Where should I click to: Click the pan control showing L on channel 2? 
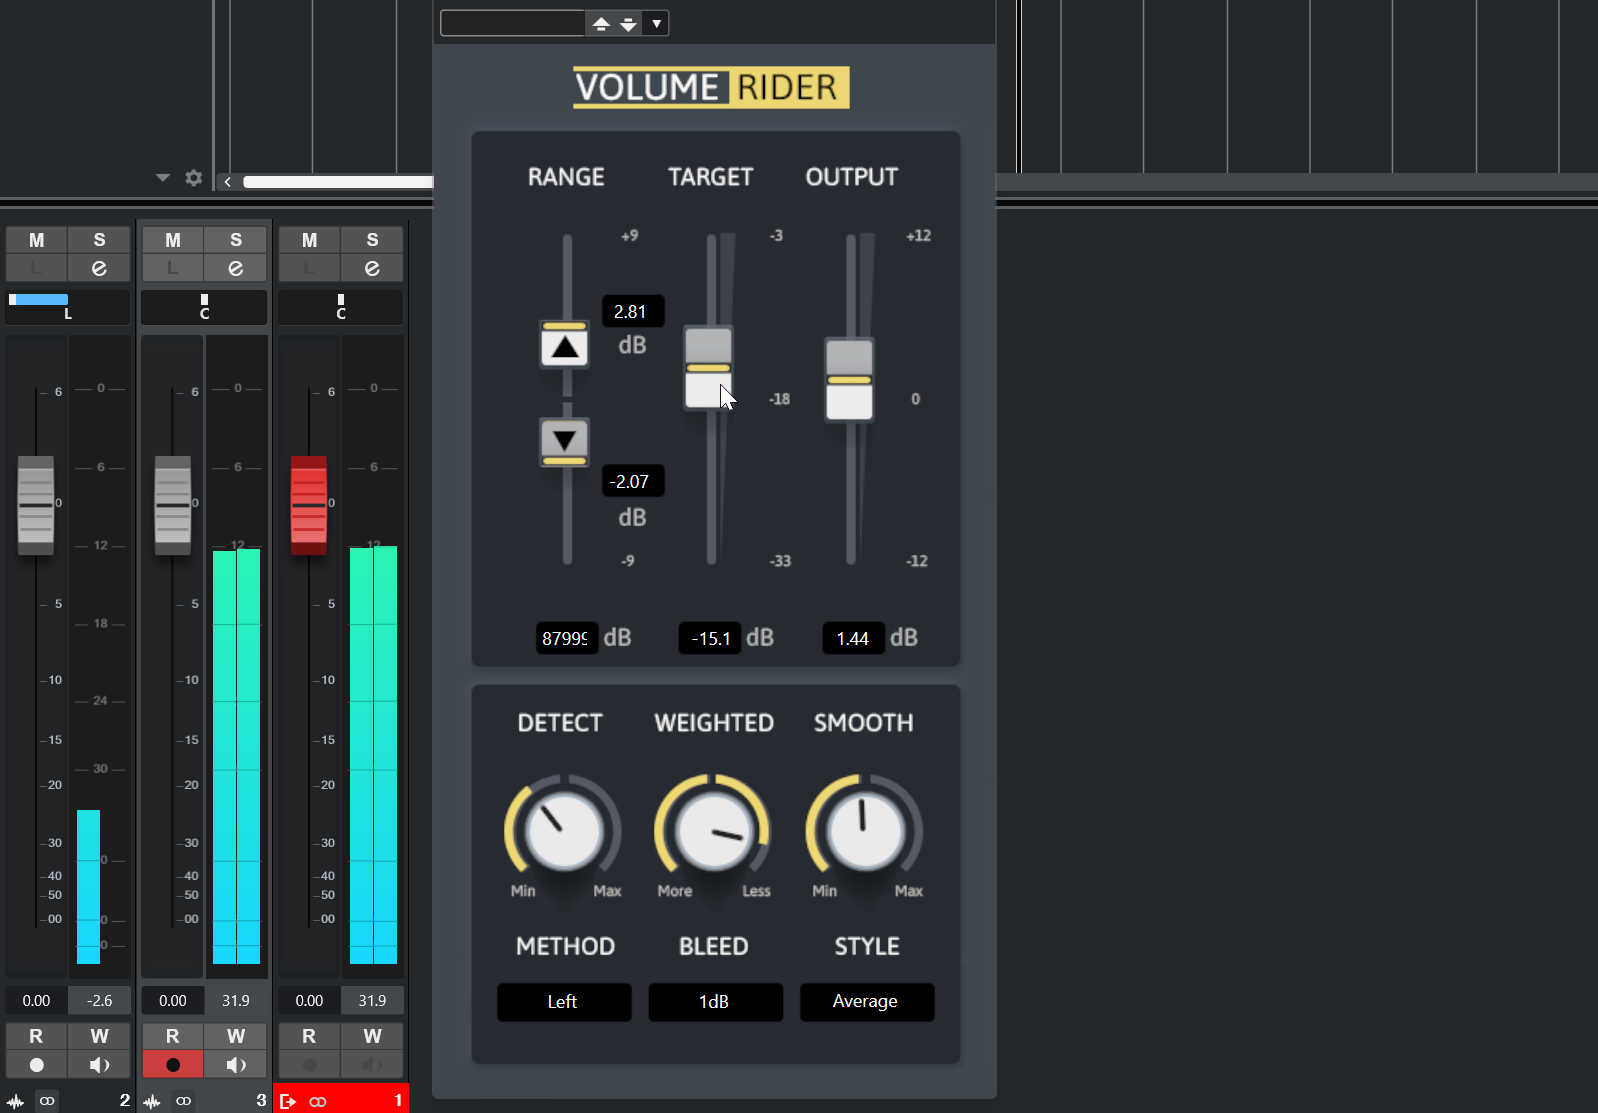click(x=67, y=307)
